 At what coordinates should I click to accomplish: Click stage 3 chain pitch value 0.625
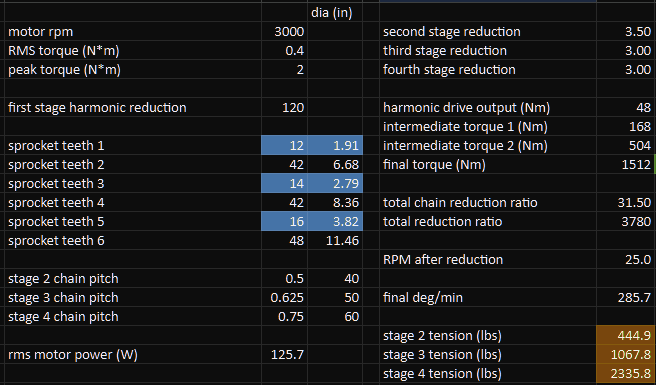click(284, 298)
